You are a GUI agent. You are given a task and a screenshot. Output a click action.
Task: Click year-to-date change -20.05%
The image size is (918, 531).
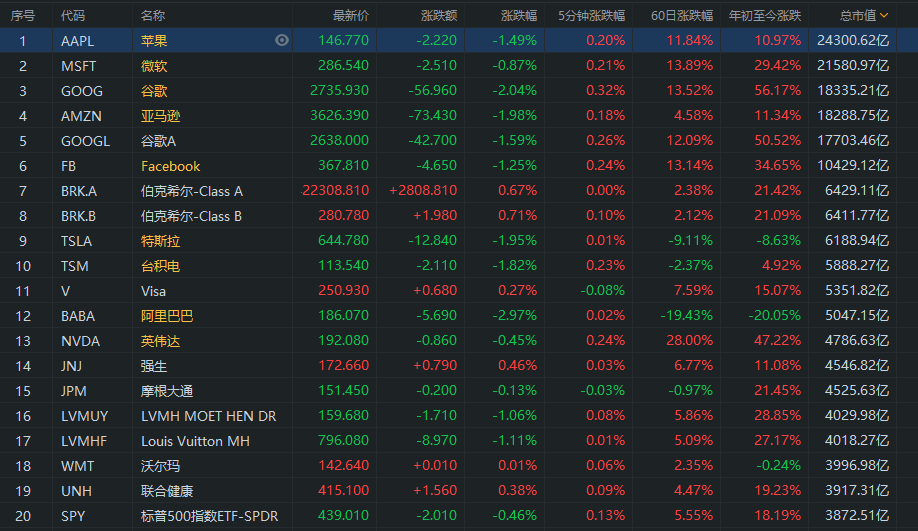point(775,316)
